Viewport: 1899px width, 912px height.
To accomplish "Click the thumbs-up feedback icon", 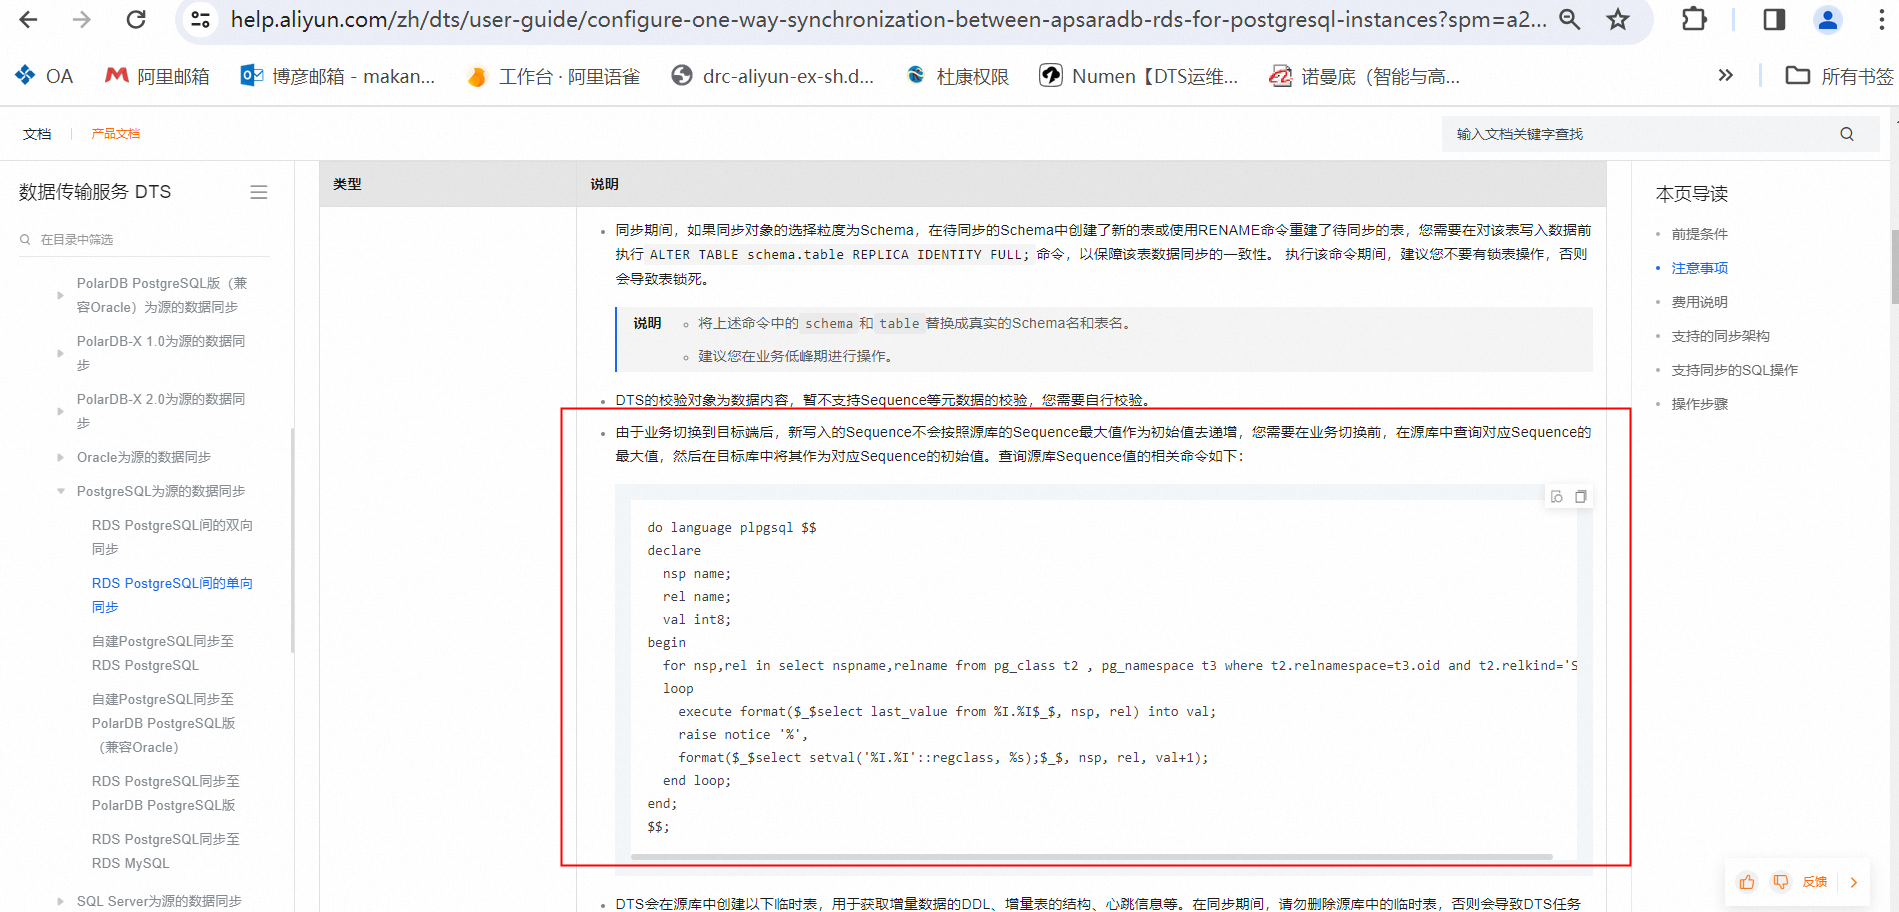I will [1747, 882].
